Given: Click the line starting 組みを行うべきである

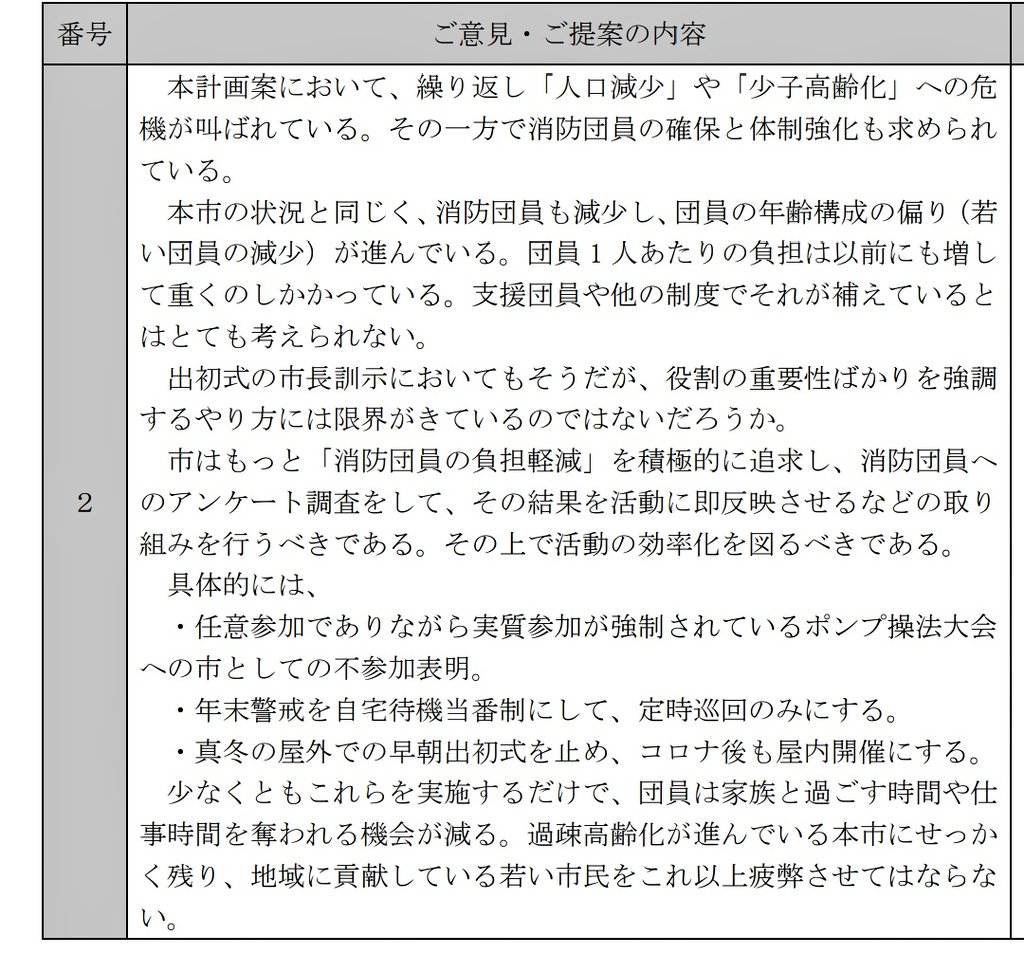Looking at the screenshot, I should 548,544.
